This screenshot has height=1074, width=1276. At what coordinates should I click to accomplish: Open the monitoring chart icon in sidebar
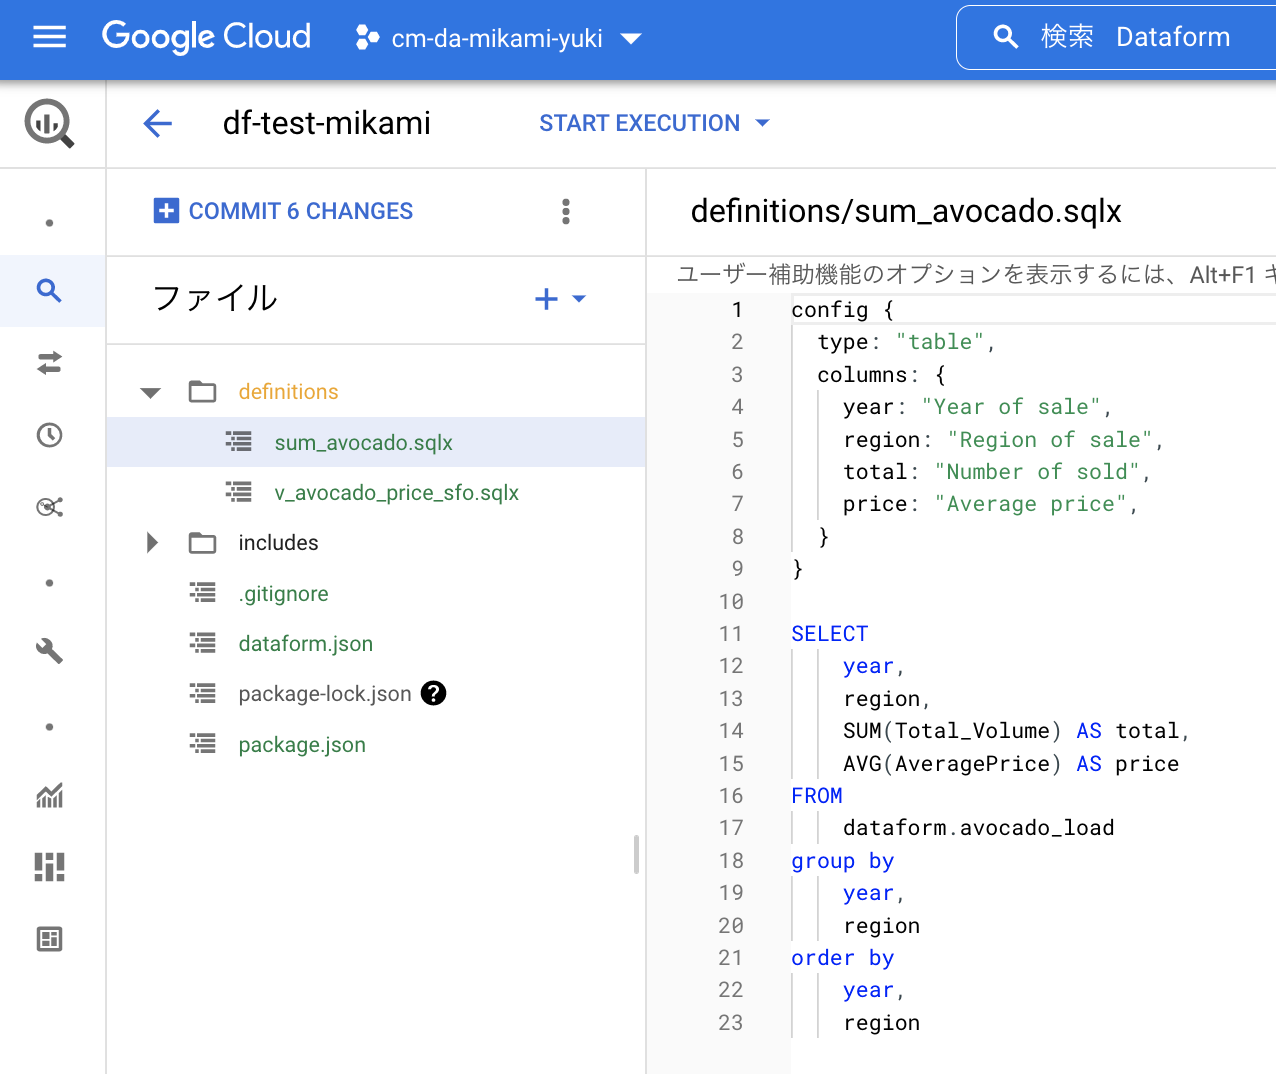pos(49,795)
